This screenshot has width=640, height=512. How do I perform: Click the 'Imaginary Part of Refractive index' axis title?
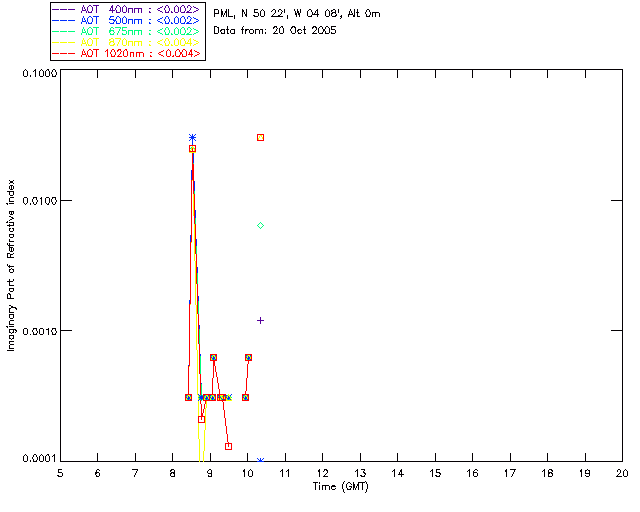tap(11, 265)
